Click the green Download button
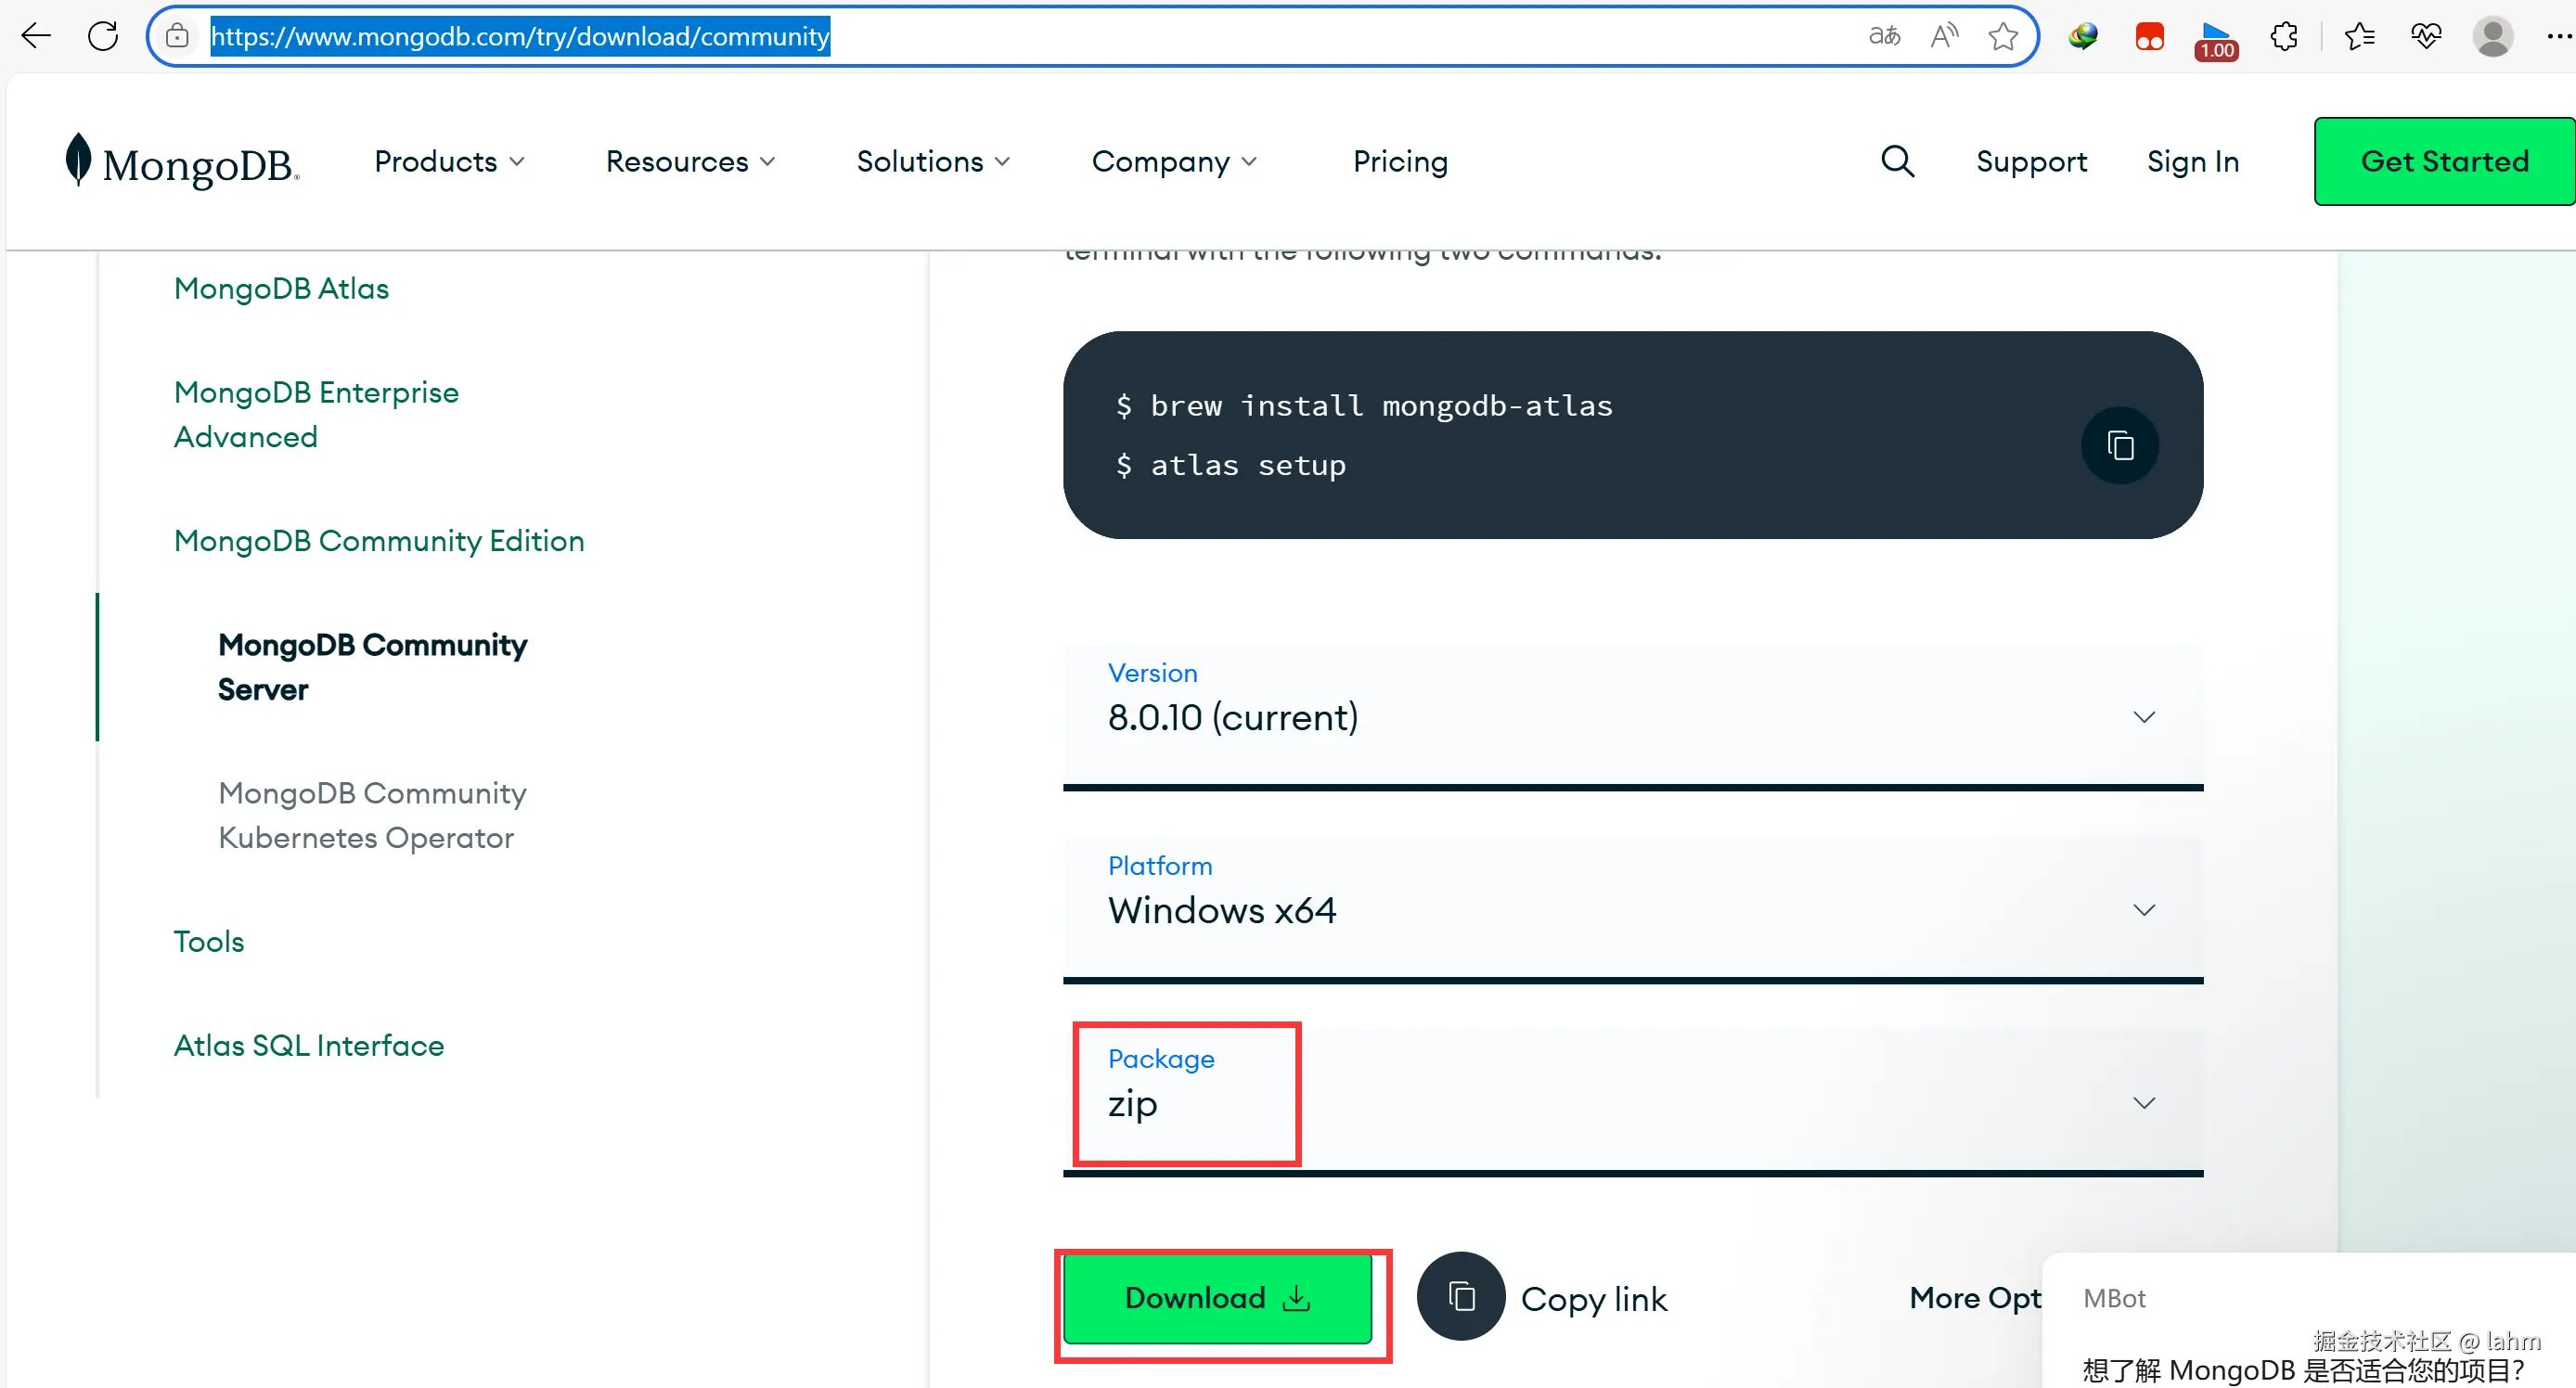 pos(1216,1297)
